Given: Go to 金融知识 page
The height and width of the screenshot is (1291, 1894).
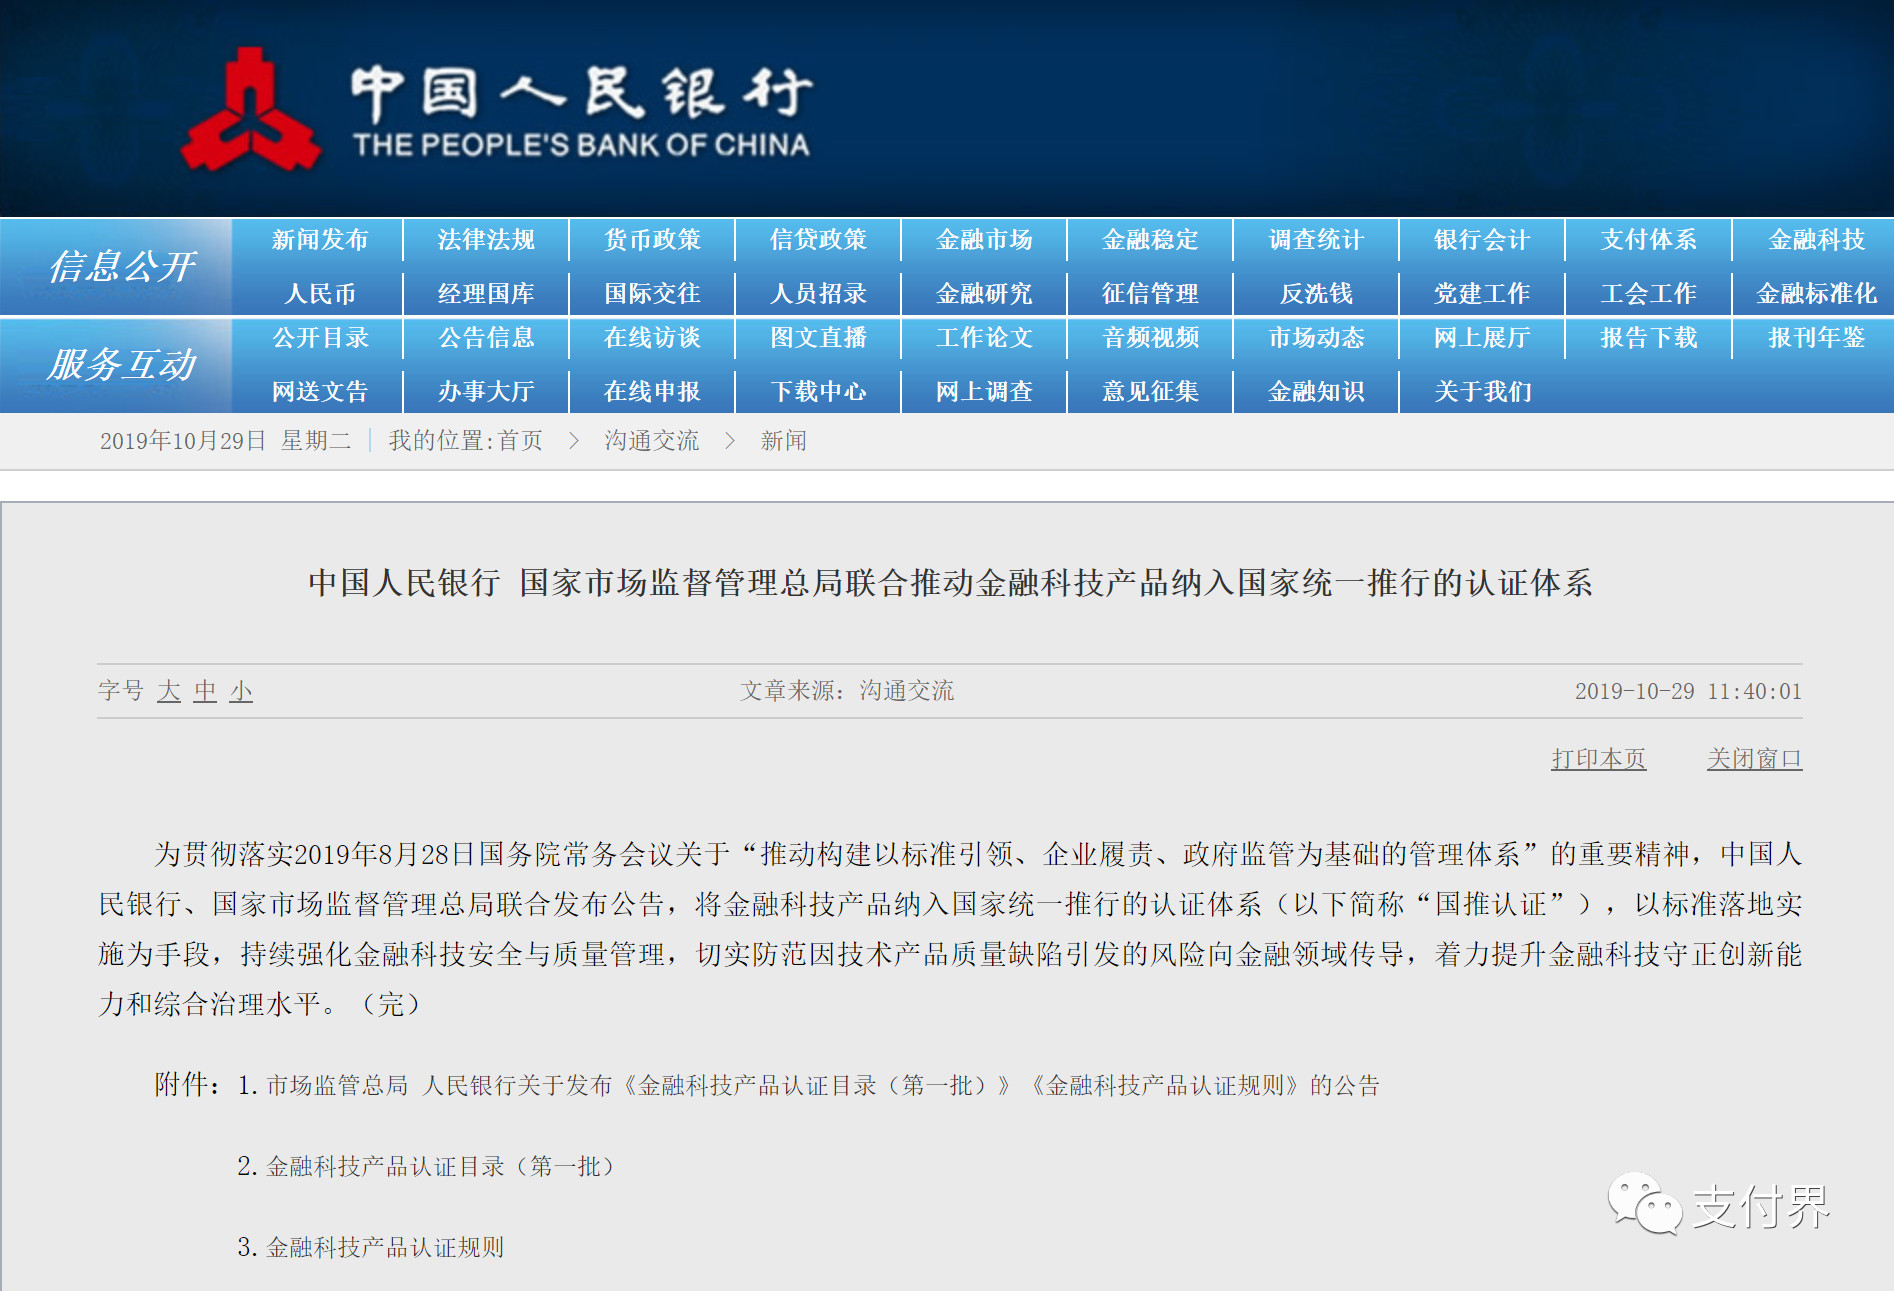Looking at the screenshot, I should [x=1316, y=392].
